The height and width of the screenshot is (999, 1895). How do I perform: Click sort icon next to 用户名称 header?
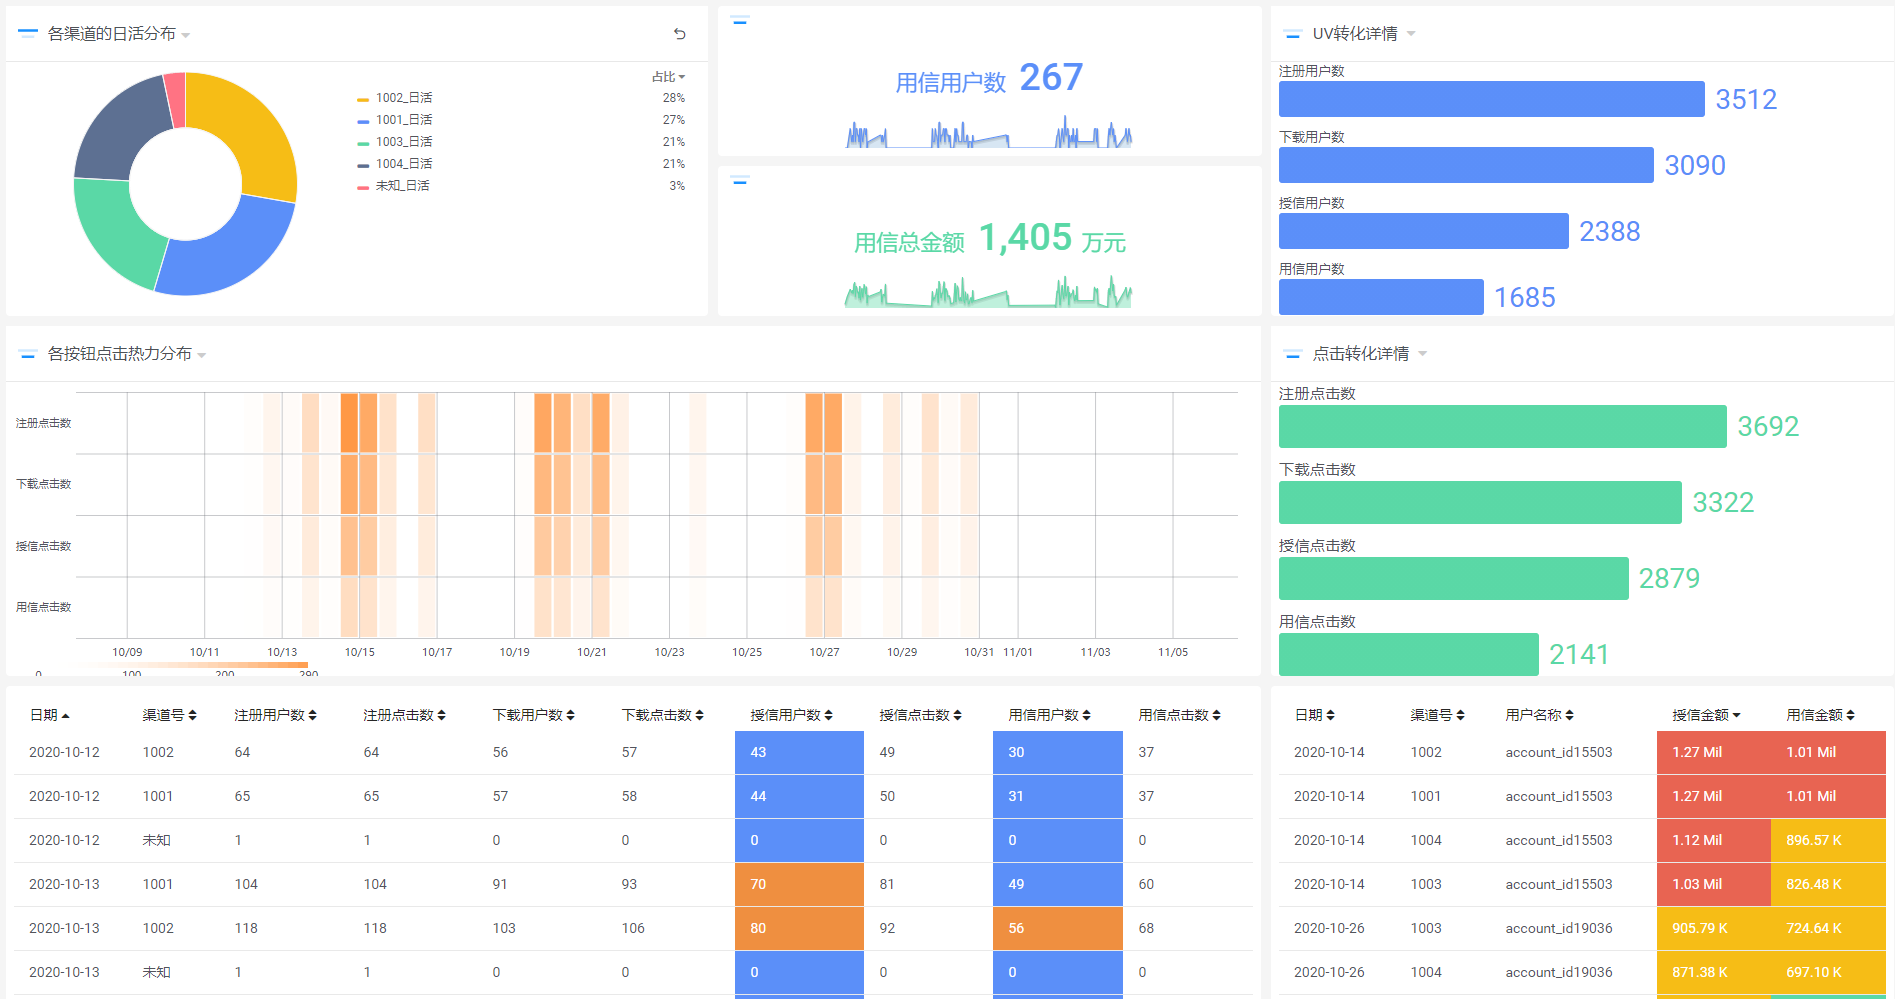(x=1569, y=716)
